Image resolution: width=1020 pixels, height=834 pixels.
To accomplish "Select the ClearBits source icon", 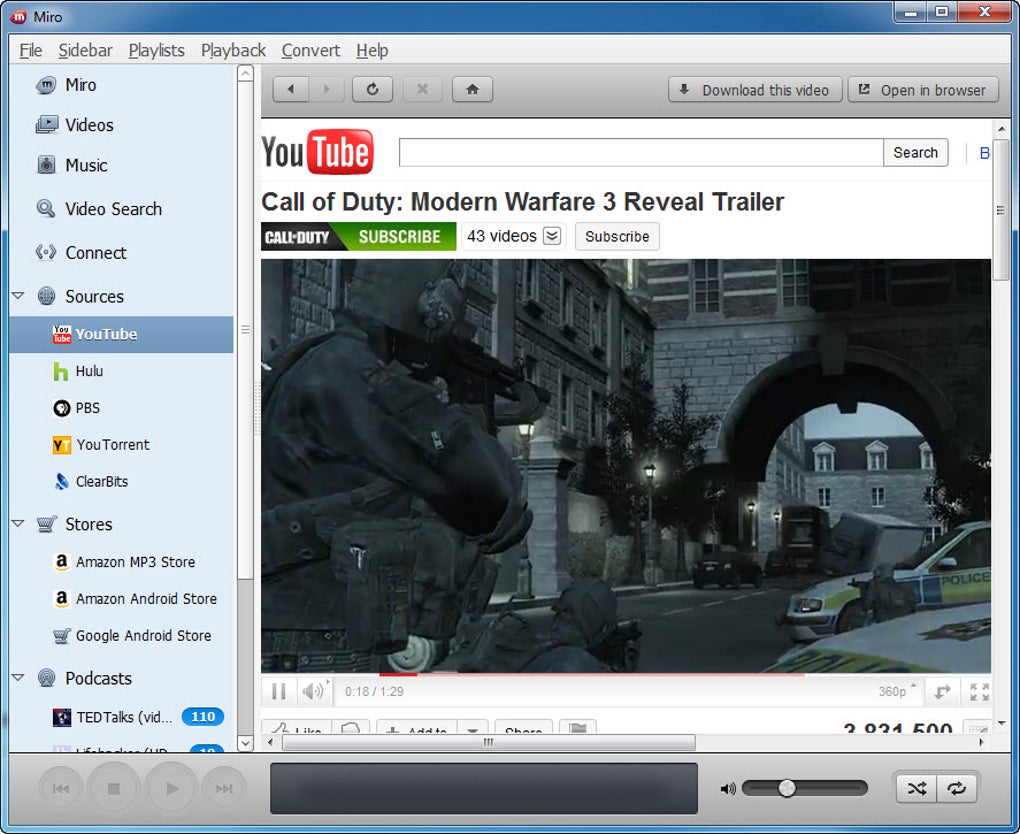I will (61, 481).
